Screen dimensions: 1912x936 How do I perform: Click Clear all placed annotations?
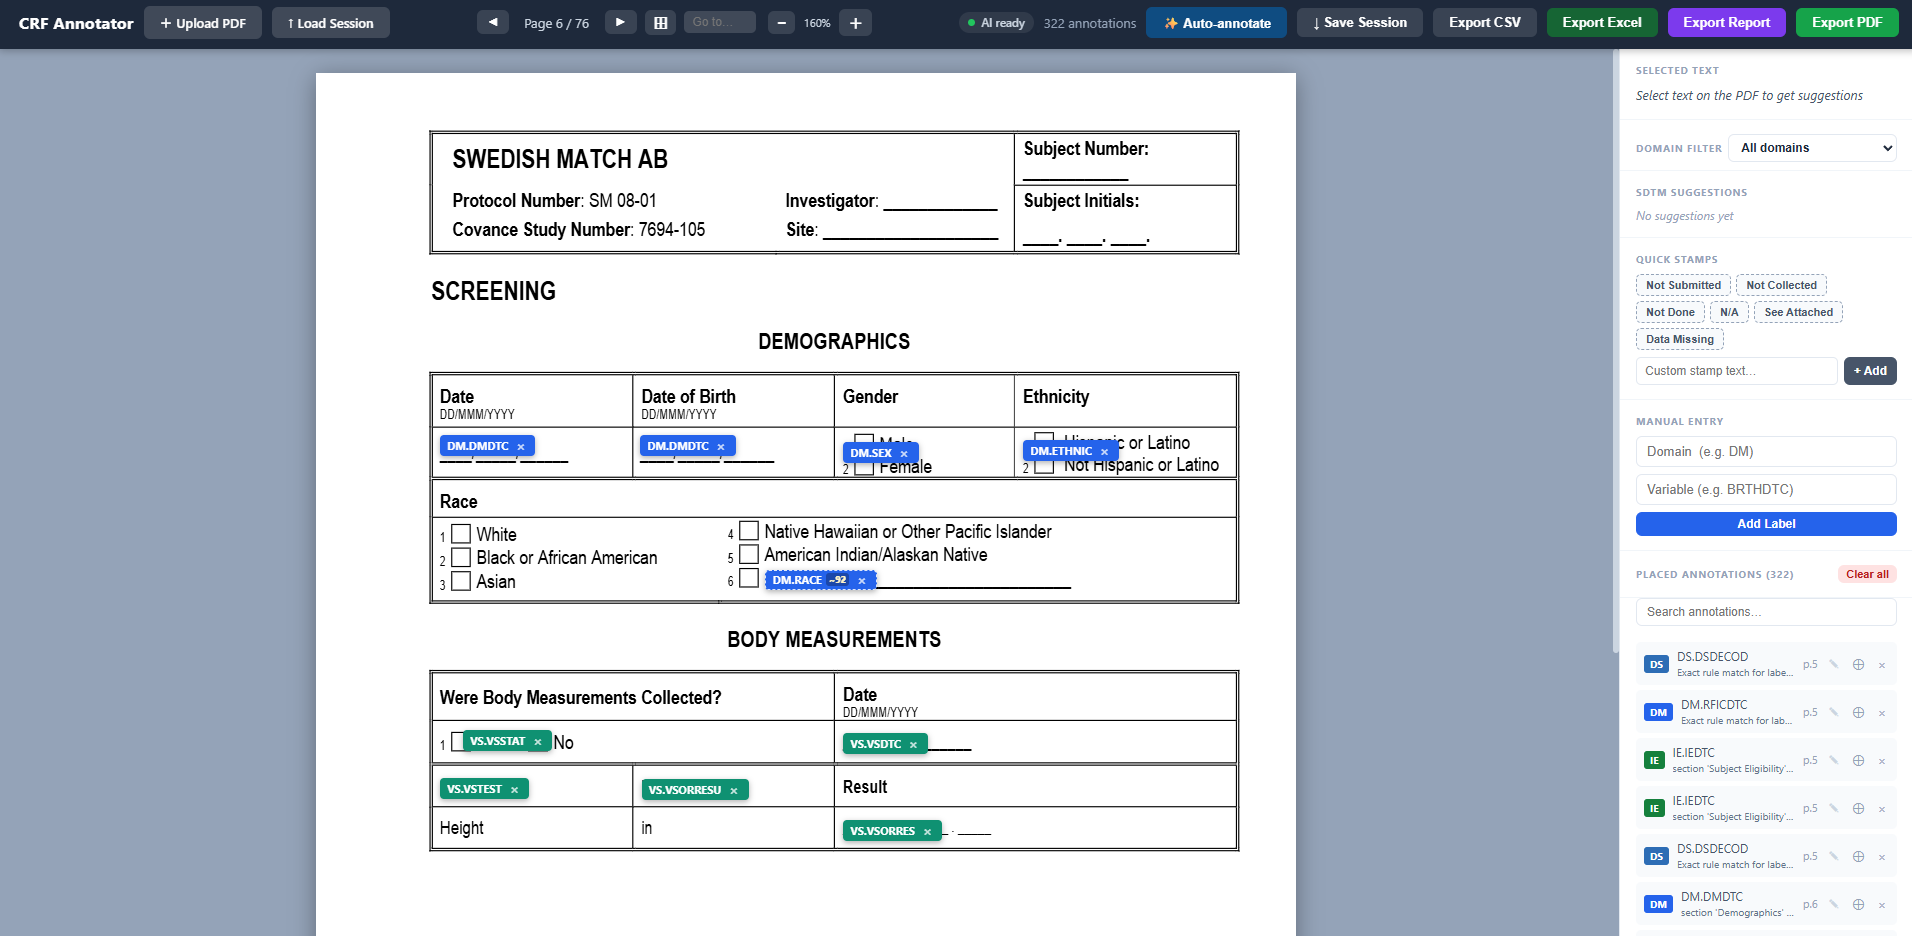click(1867, 574)
